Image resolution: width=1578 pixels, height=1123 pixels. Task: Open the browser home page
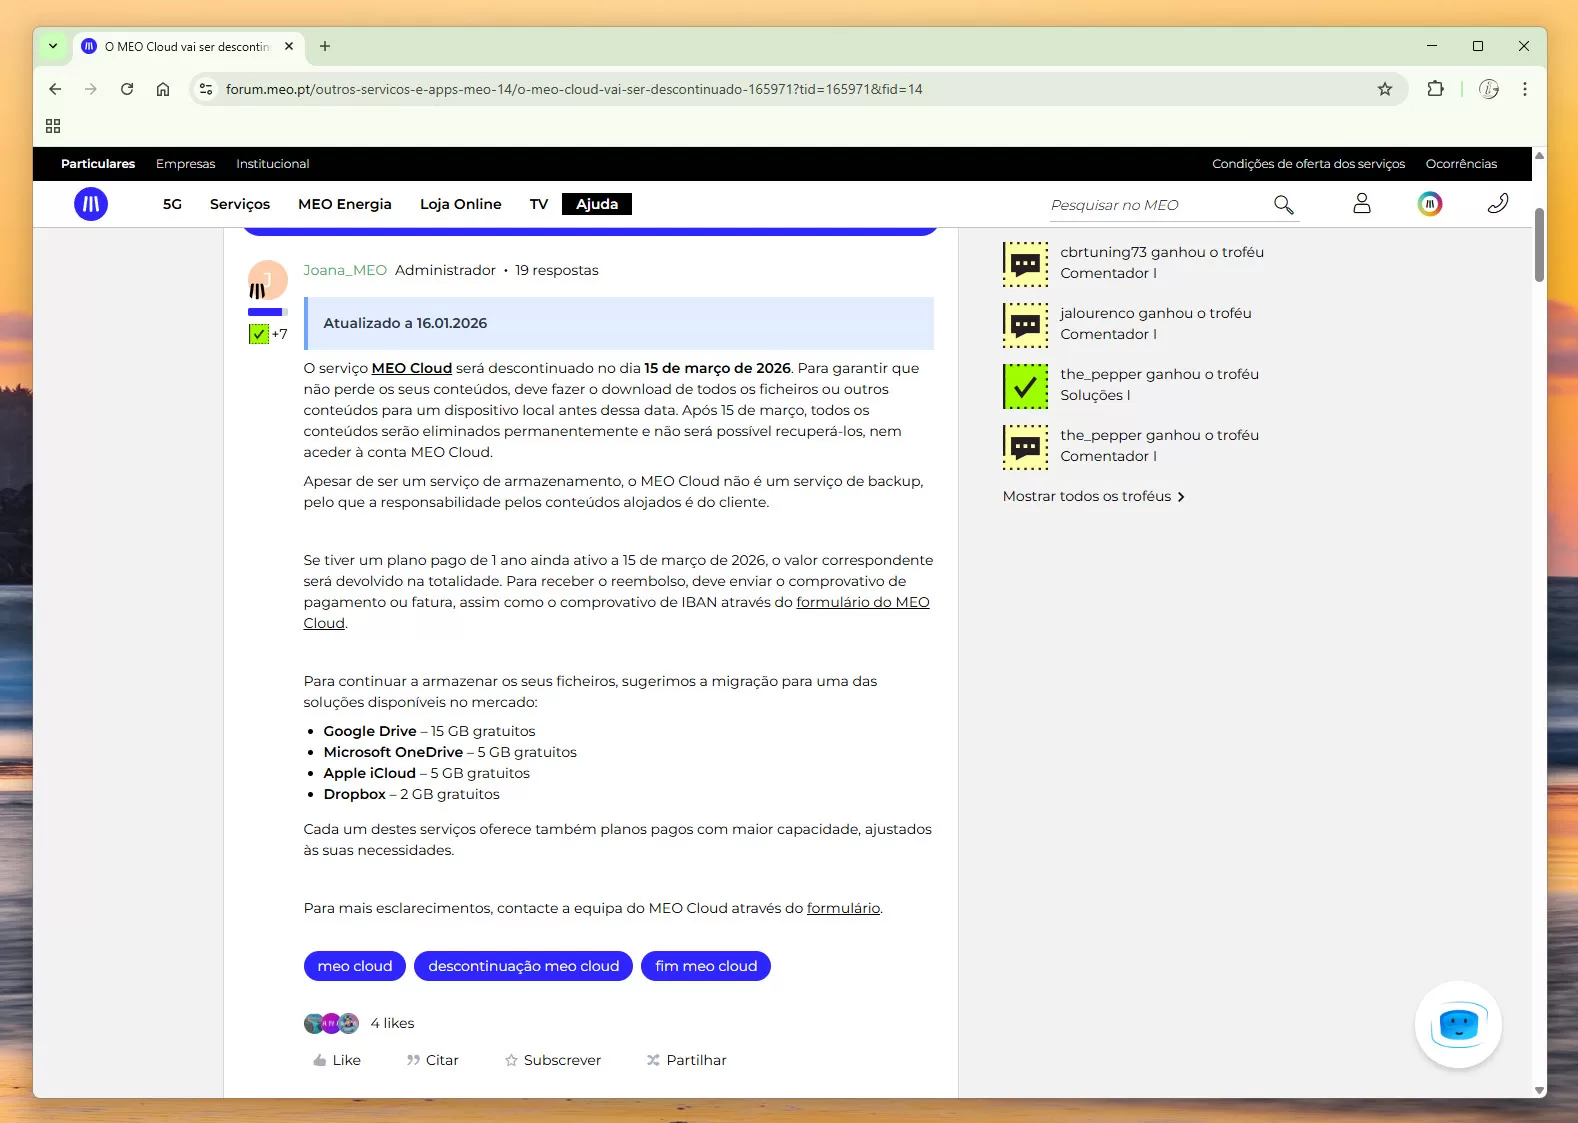163,89
